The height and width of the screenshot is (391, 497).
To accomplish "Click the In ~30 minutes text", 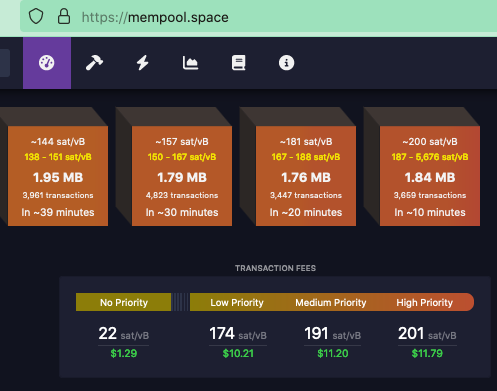I will click(182, 212).
